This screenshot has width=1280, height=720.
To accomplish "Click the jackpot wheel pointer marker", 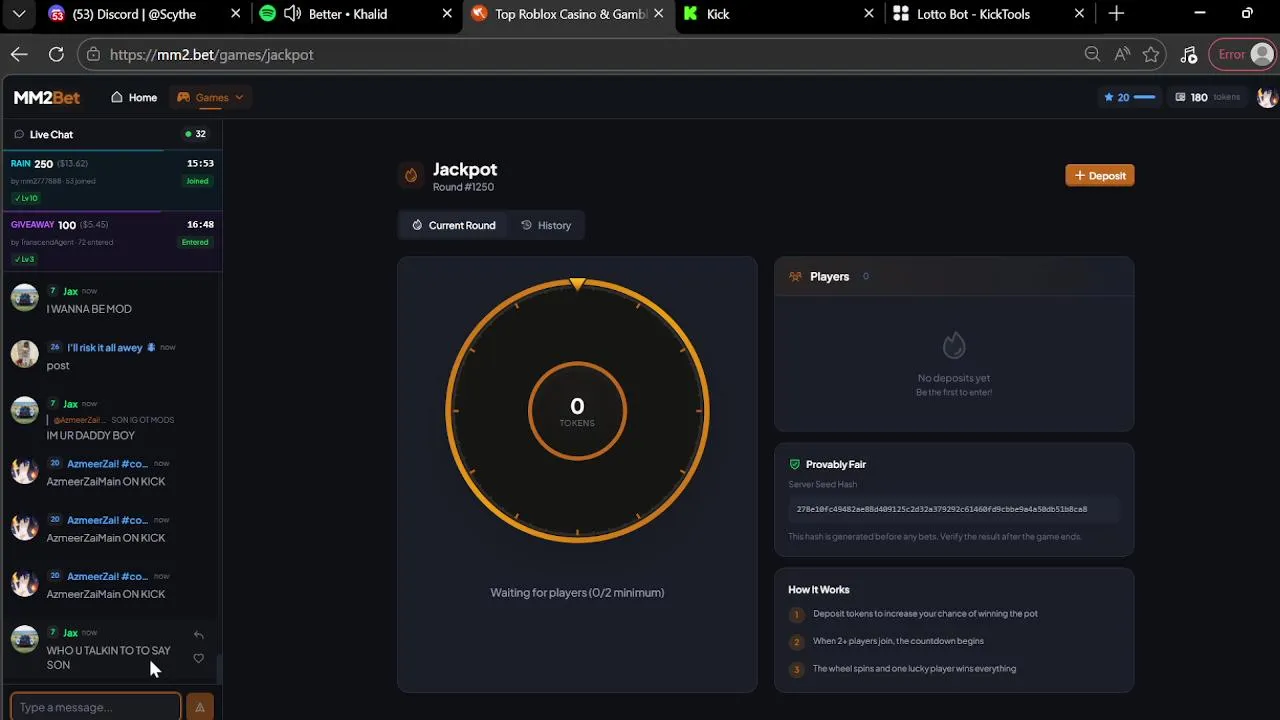I will (x=577, y=284).
